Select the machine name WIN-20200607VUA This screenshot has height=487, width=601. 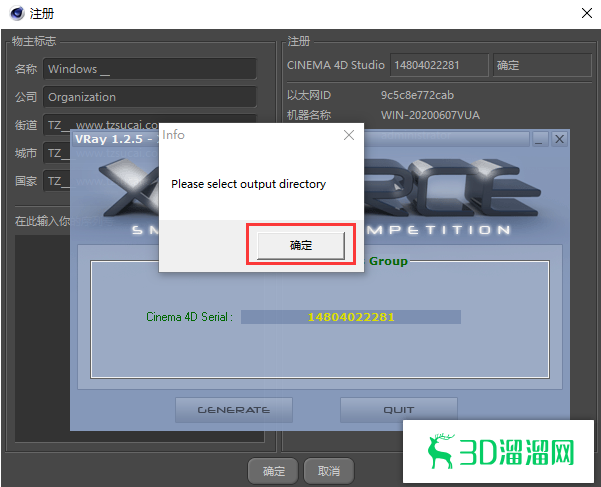pos(430,115)
